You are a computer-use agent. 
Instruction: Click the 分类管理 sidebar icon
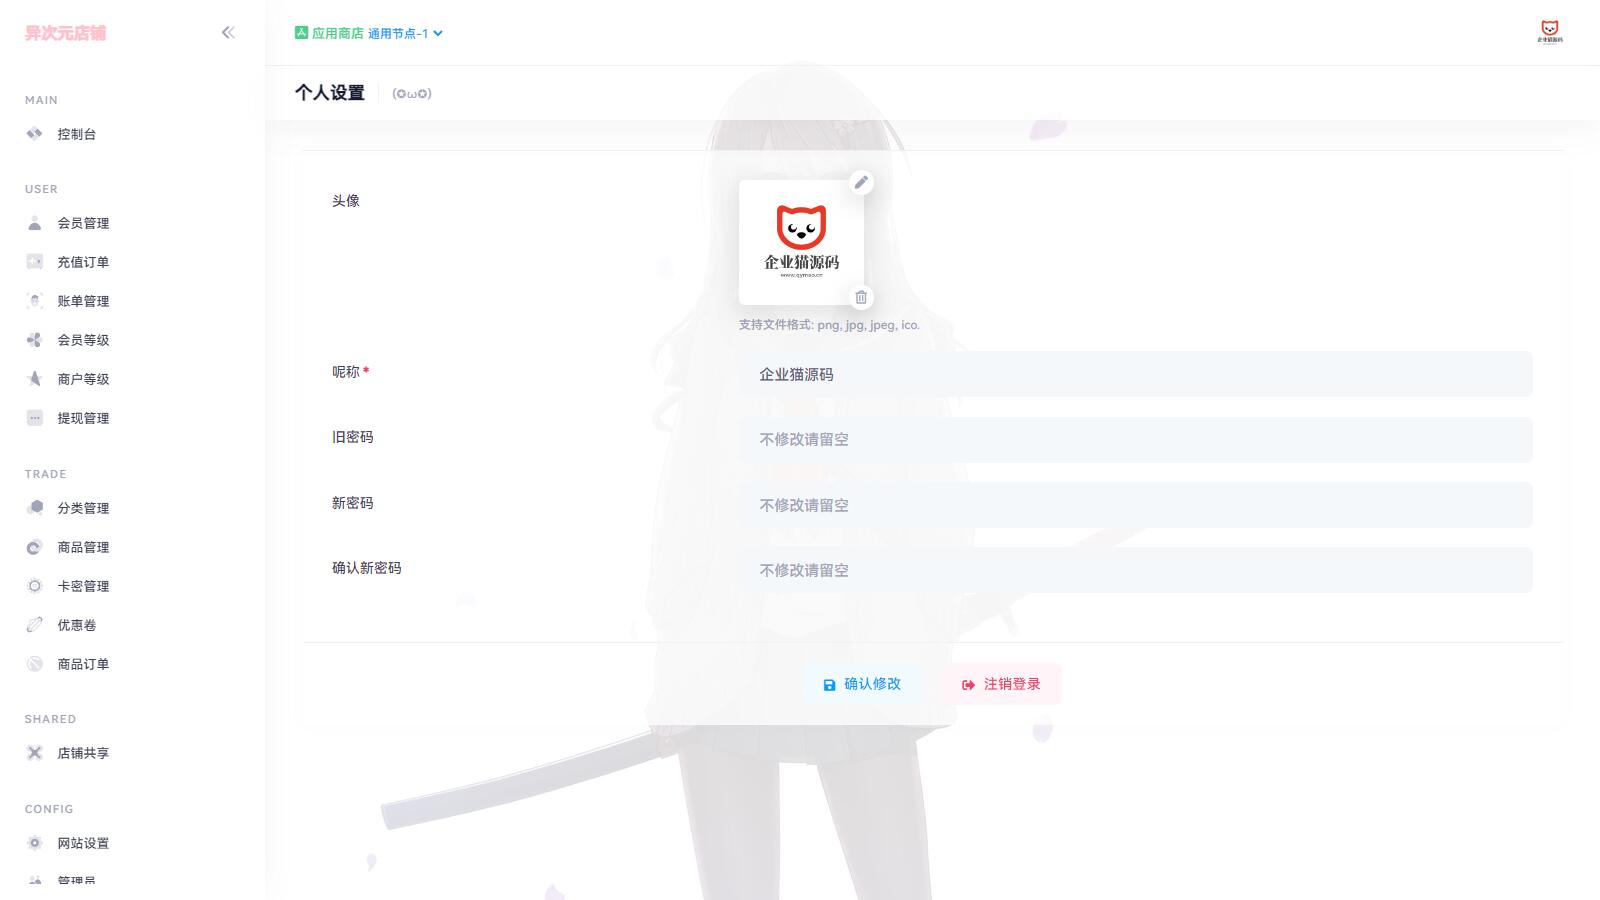pos(35,508)
